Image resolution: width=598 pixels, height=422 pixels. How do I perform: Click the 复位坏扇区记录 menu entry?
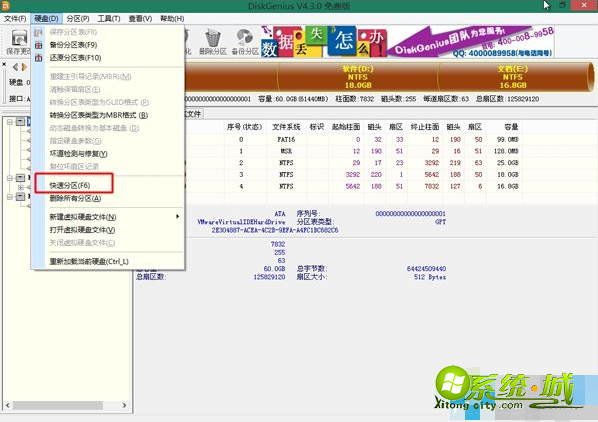tap(108, 167)
